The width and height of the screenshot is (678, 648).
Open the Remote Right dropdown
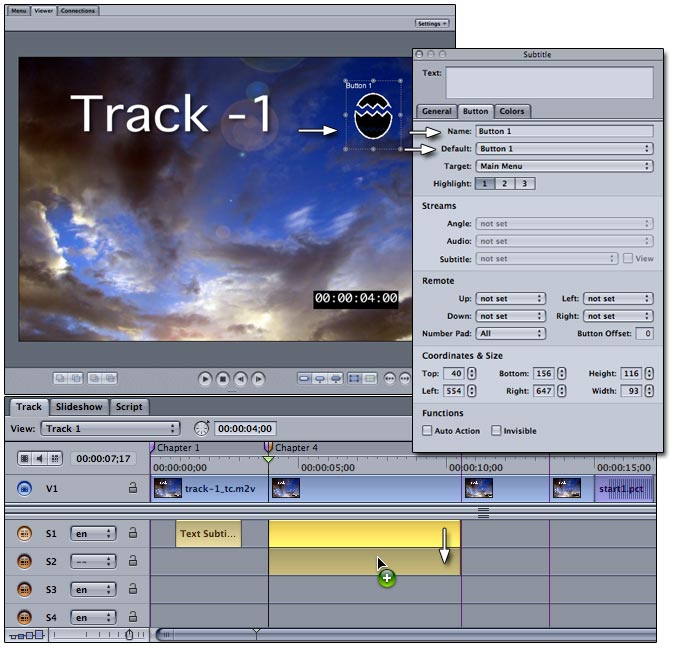[618, 316]
